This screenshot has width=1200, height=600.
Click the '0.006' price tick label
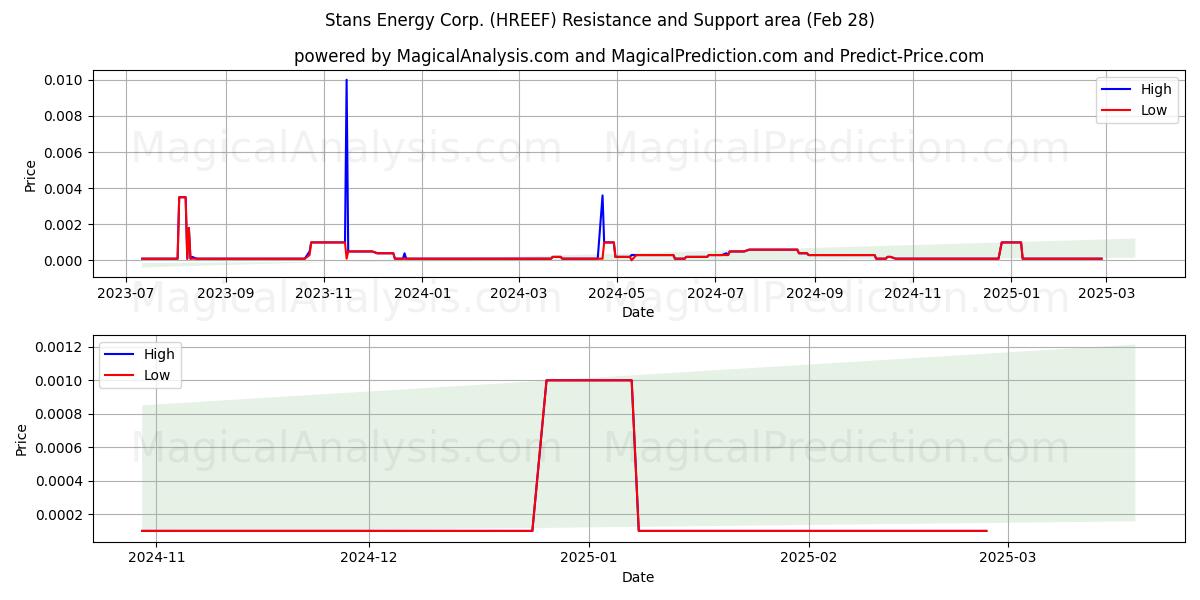65,152
